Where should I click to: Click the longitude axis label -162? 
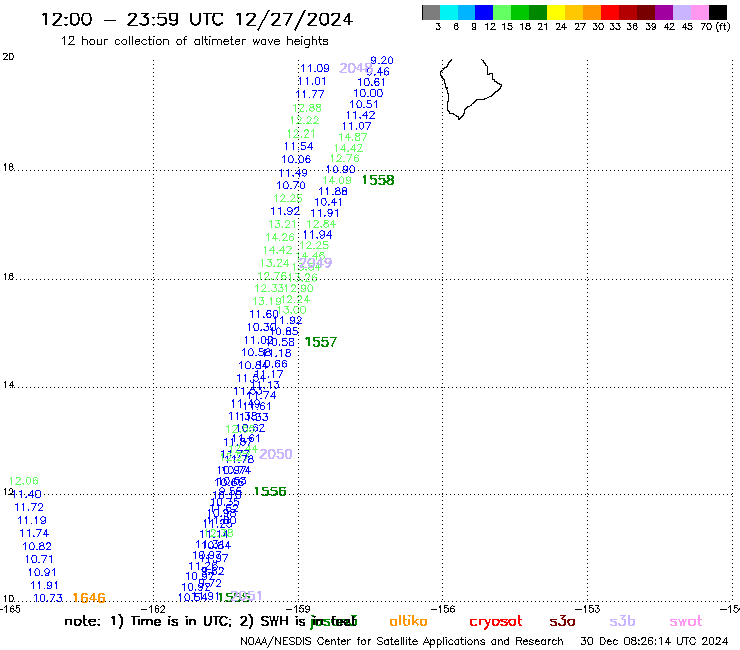(x=154, y=609)
